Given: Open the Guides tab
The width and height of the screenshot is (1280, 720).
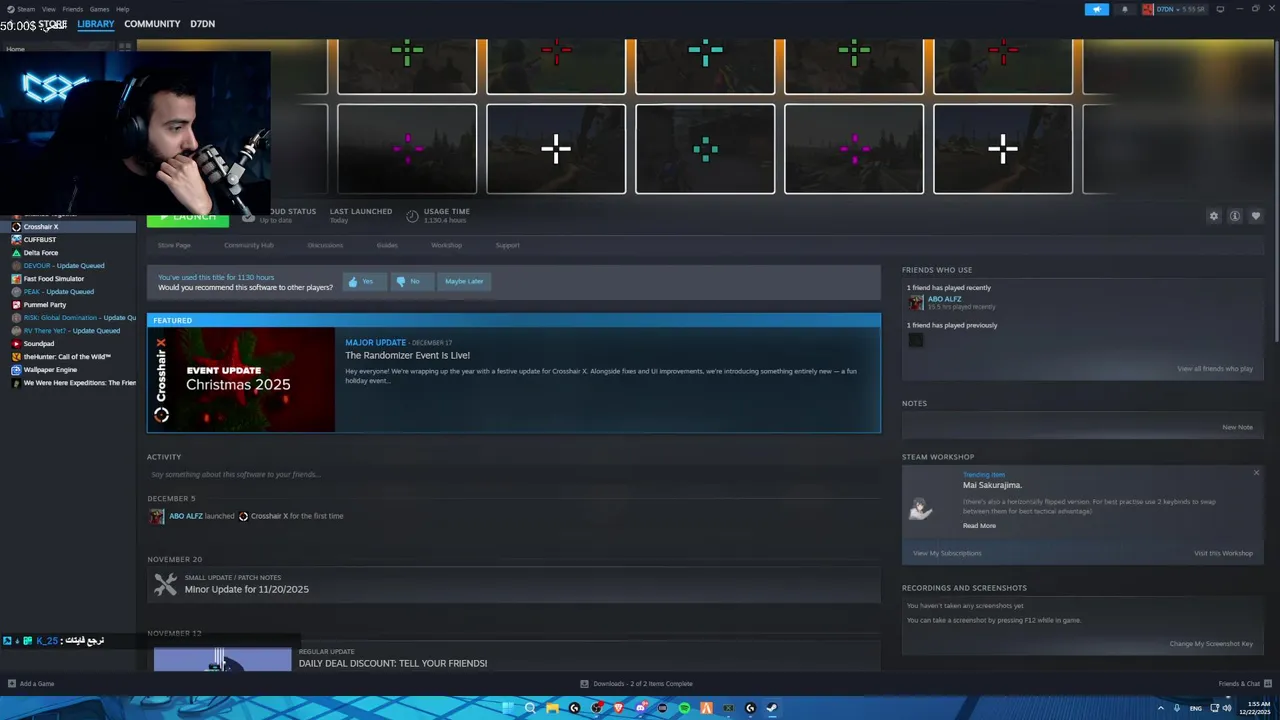Looking at the screenshot, I should [x=387, y=245].
